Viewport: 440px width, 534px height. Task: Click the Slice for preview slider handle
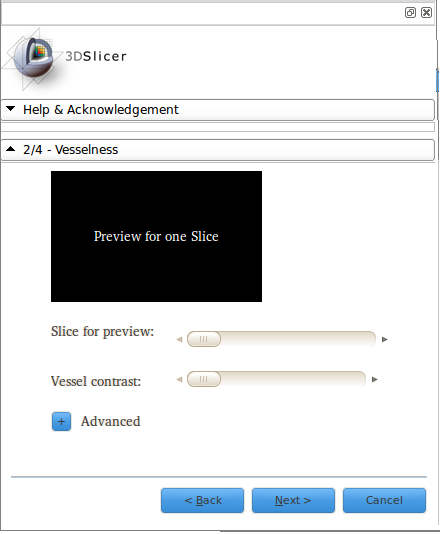[204, 339]
